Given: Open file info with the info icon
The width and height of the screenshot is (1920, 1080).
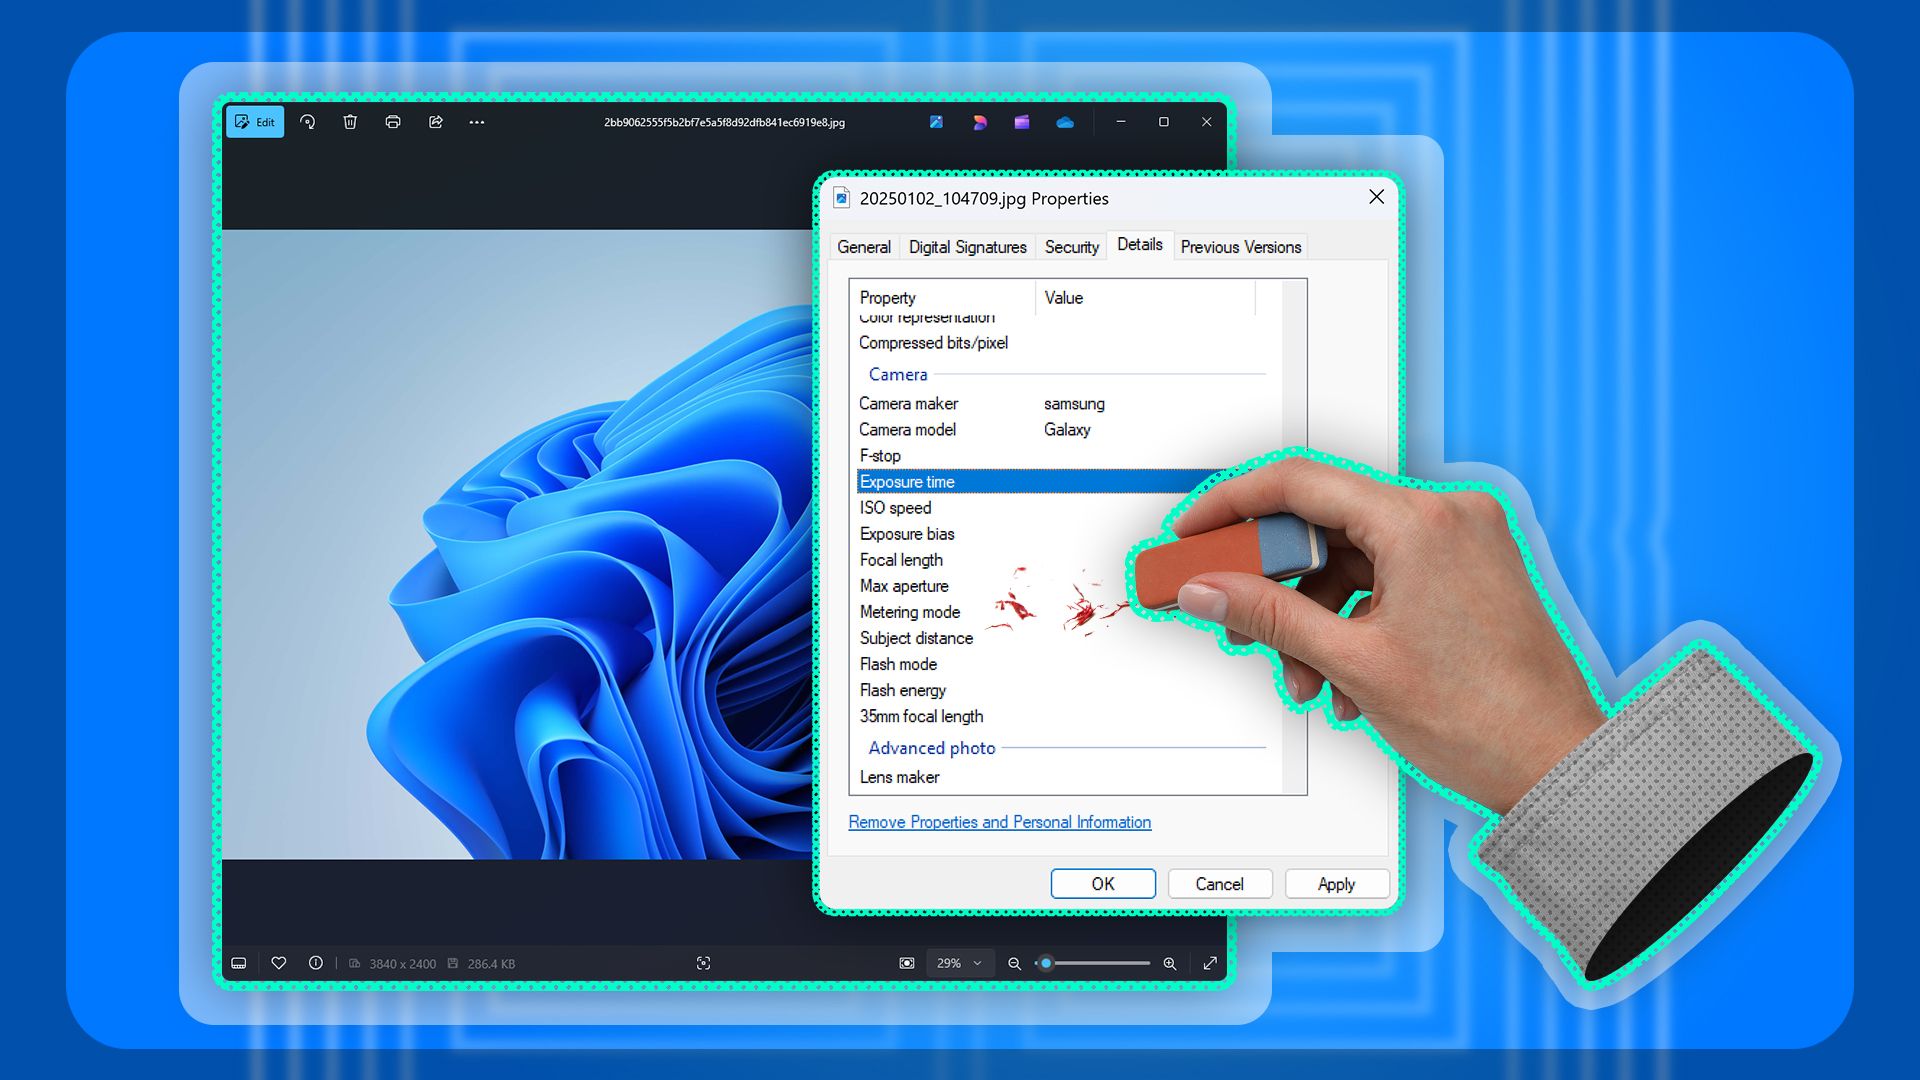Looking at the screenshot, I should tap(317, 963).
